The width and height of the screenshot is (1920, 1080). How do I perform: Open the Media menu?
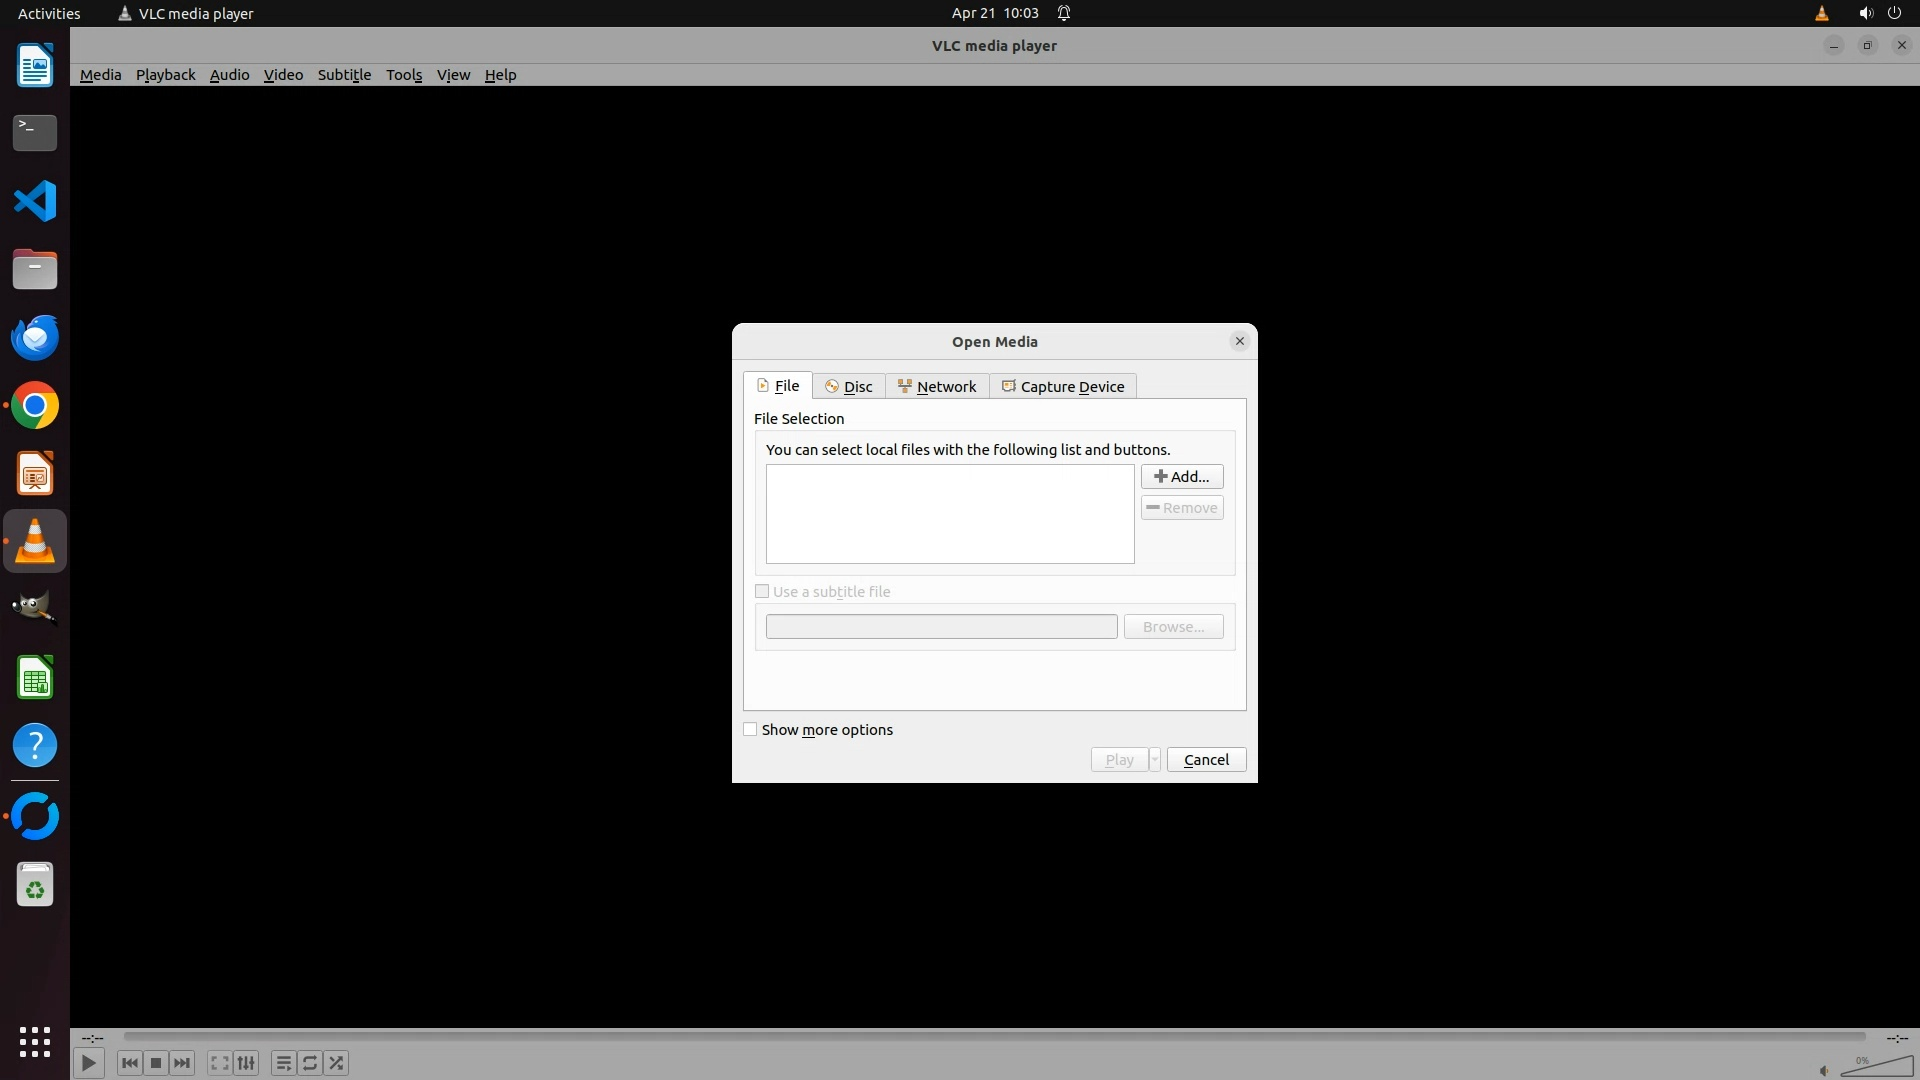point(100,75)
